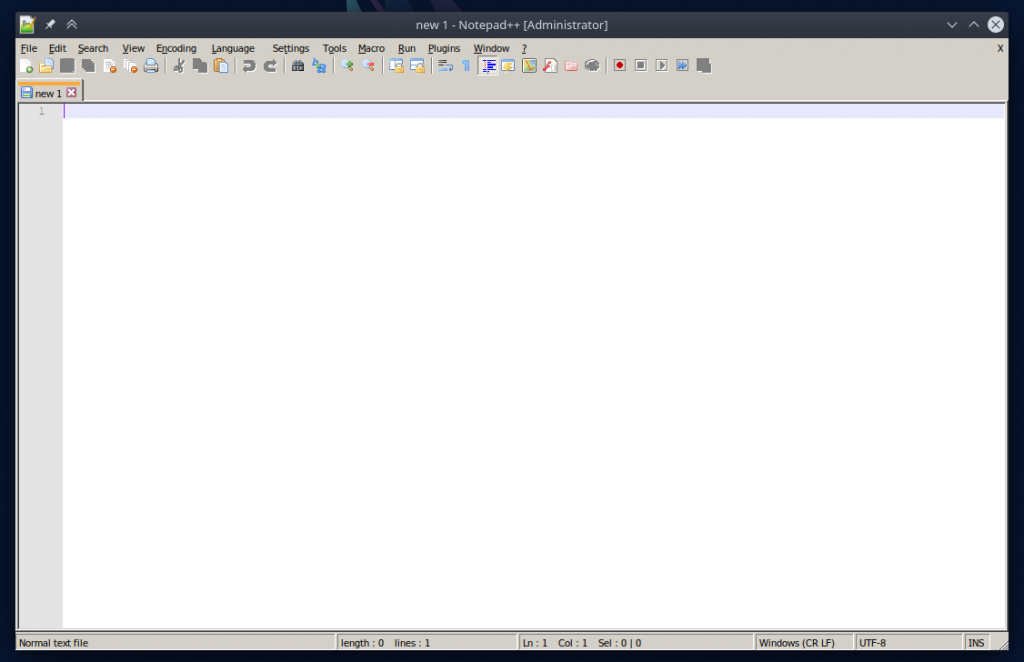The image size is (1024, 662).
Task: Click the Undo arrow icon
Action: point(249,66)
